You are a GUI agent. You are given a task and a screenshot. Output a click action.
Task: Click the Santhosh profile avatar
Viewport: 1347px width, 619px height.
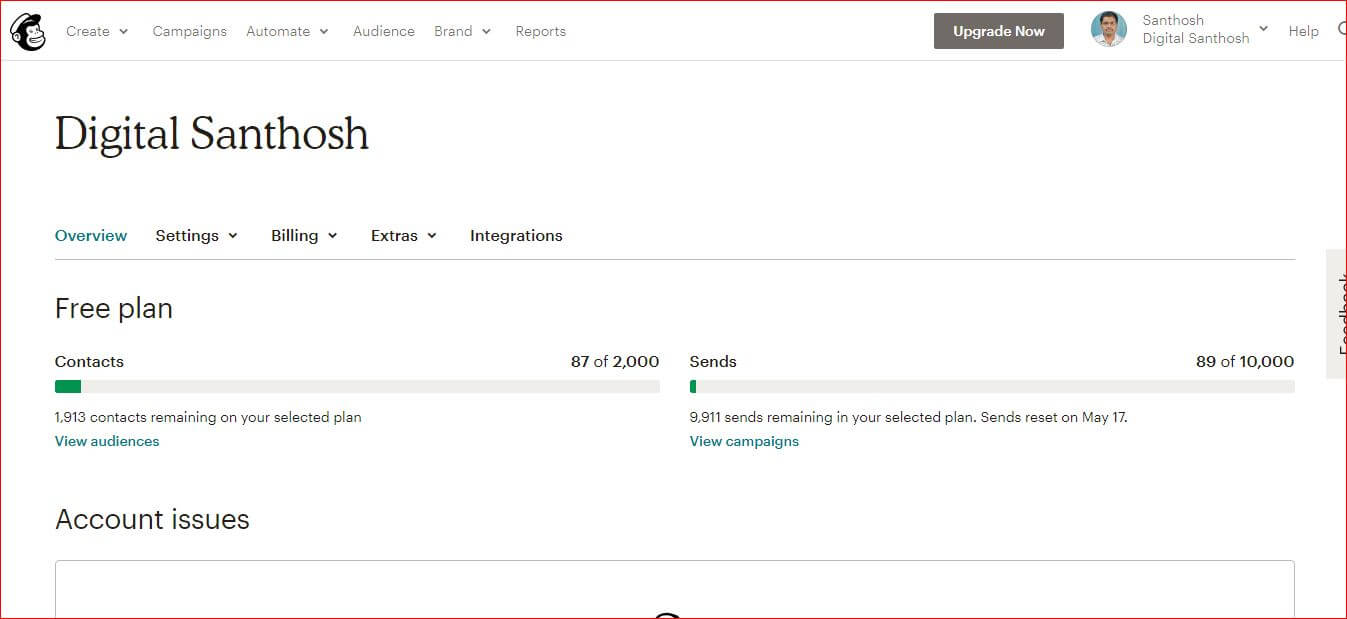tap(1108, 30)
